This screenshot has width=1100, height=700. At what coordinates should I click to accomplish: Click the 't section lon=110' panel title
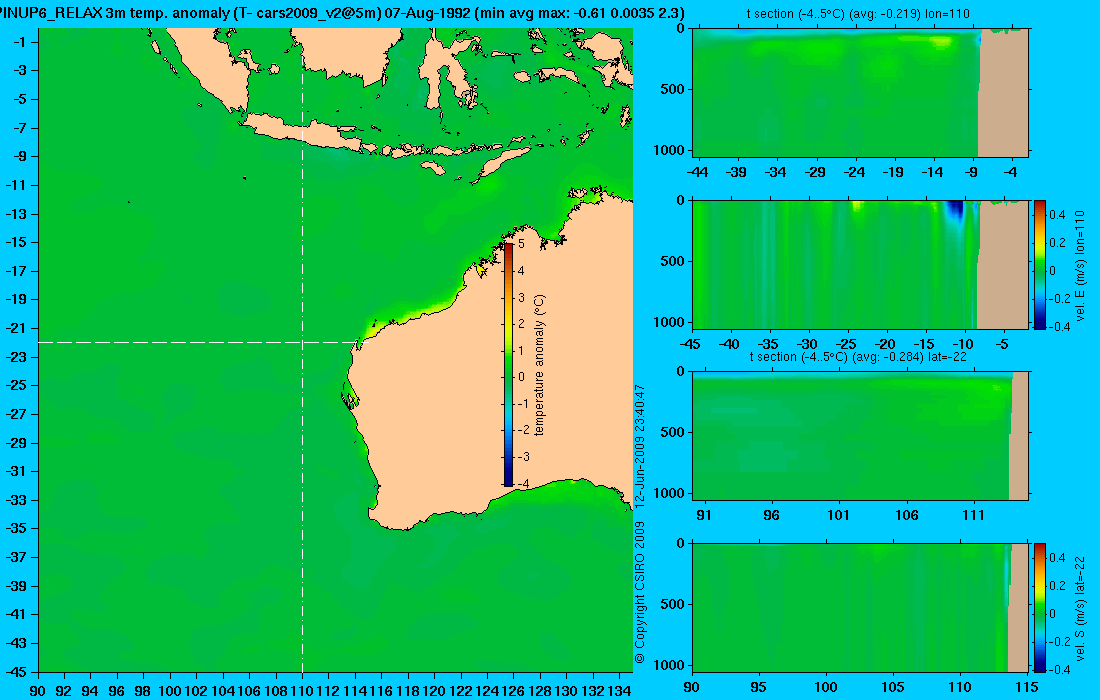[x=858, y=13]
